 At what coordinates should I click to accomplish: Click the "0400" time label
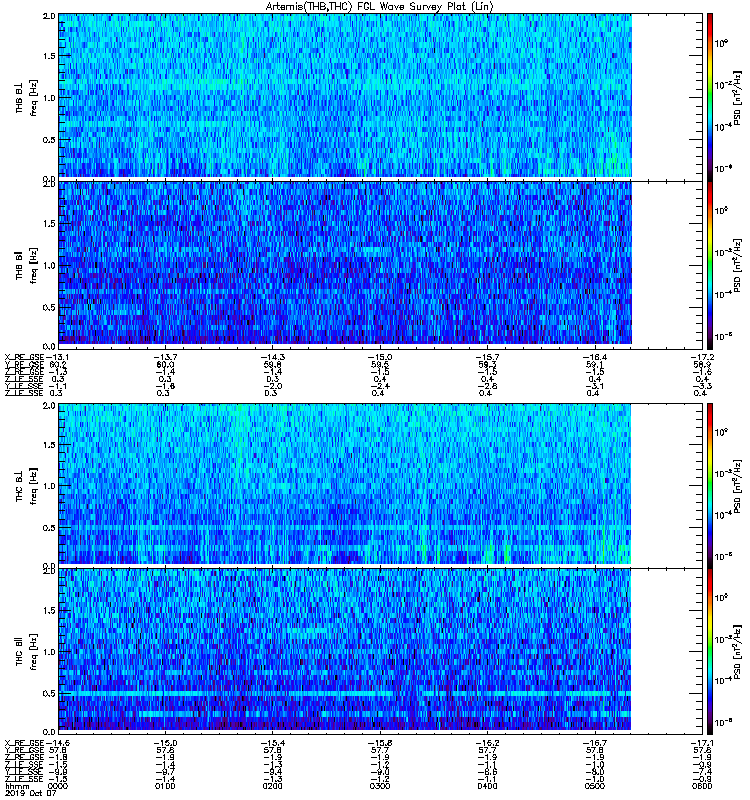[x=487, y=786]
